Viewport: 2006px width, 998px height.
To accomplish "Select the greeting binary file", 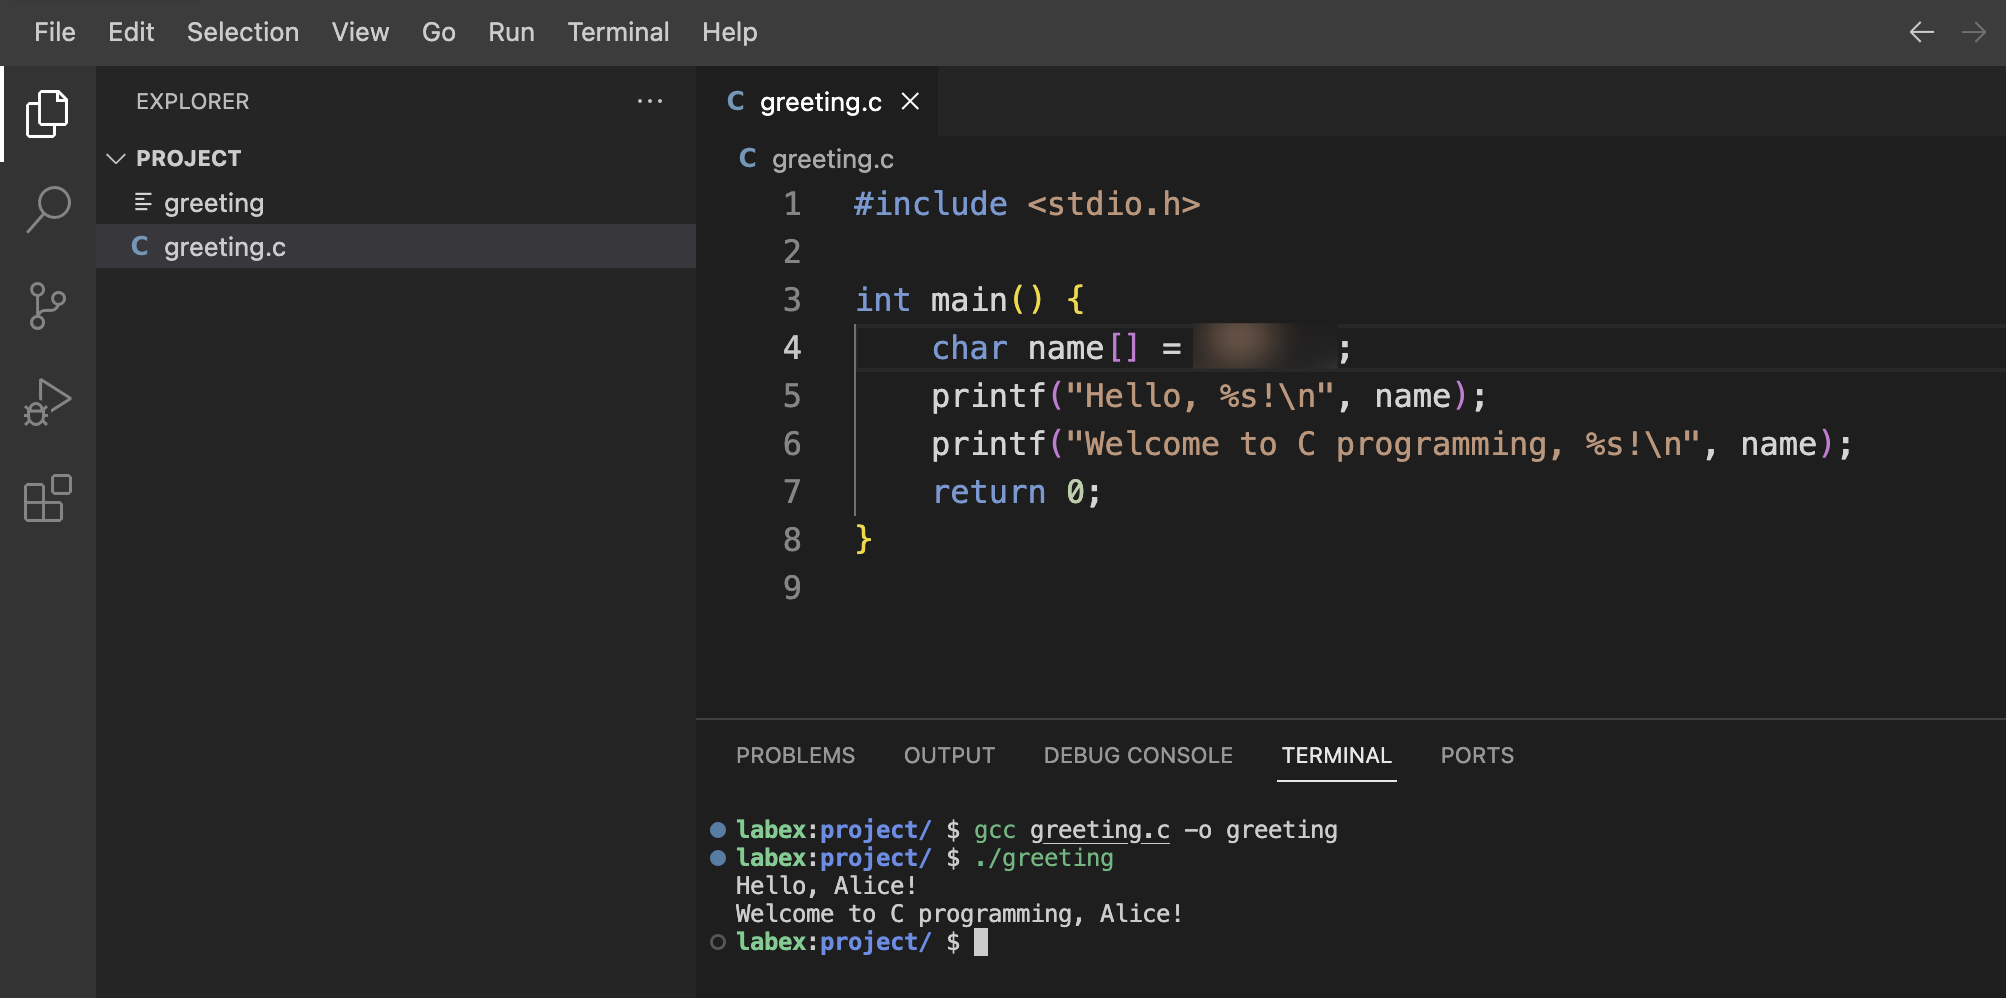I will [x=214, y=203].
